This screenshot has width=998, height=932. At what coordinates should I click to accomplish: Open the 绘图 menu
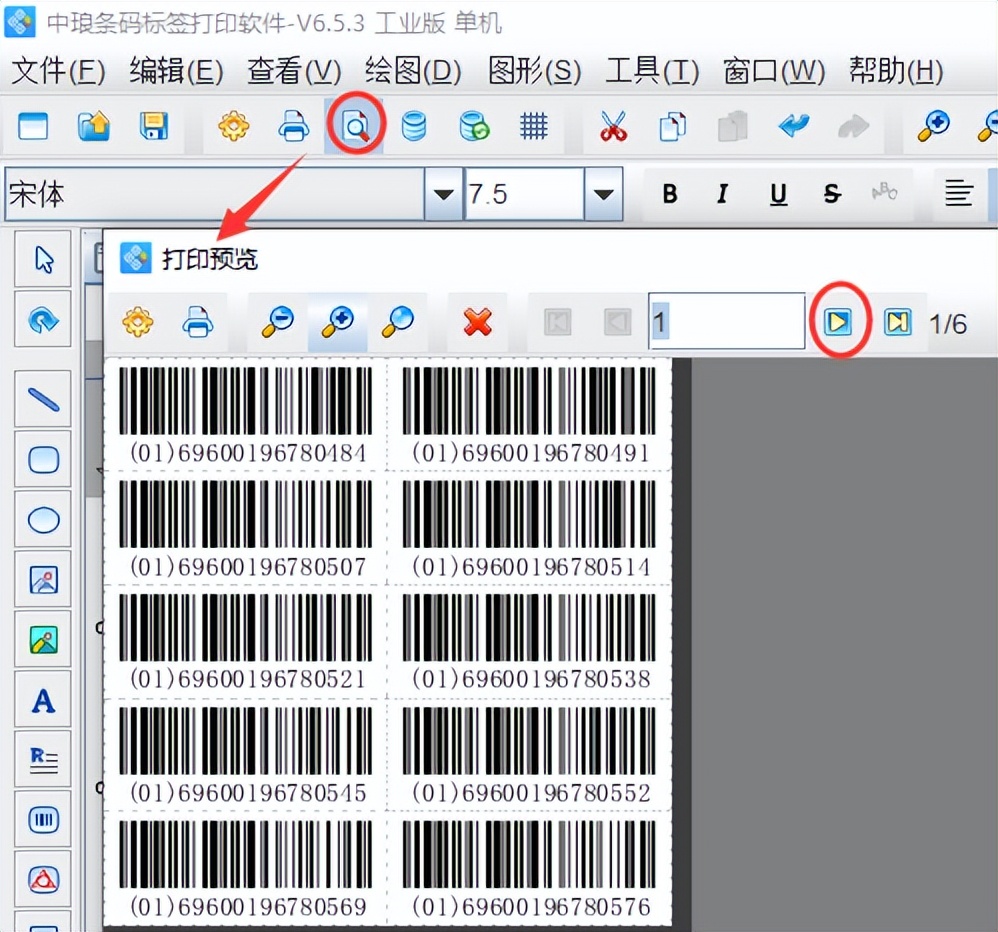(410, 71)
